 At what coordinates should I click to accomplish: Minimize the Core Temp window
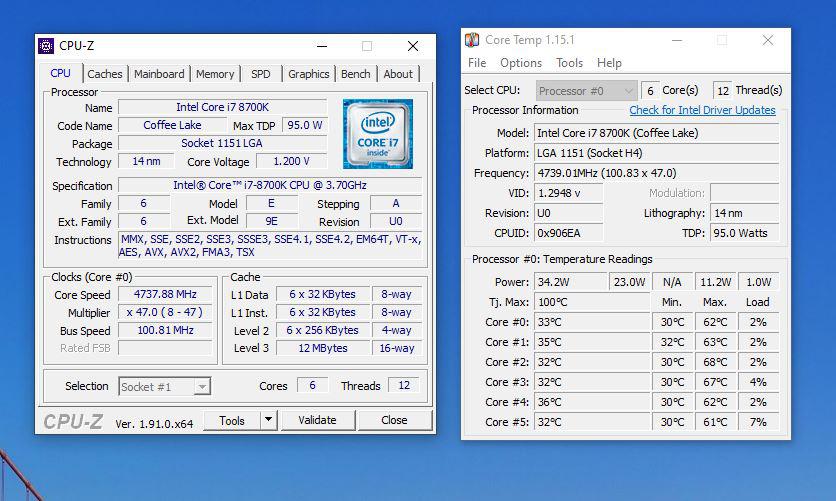[x=677, y=40]
